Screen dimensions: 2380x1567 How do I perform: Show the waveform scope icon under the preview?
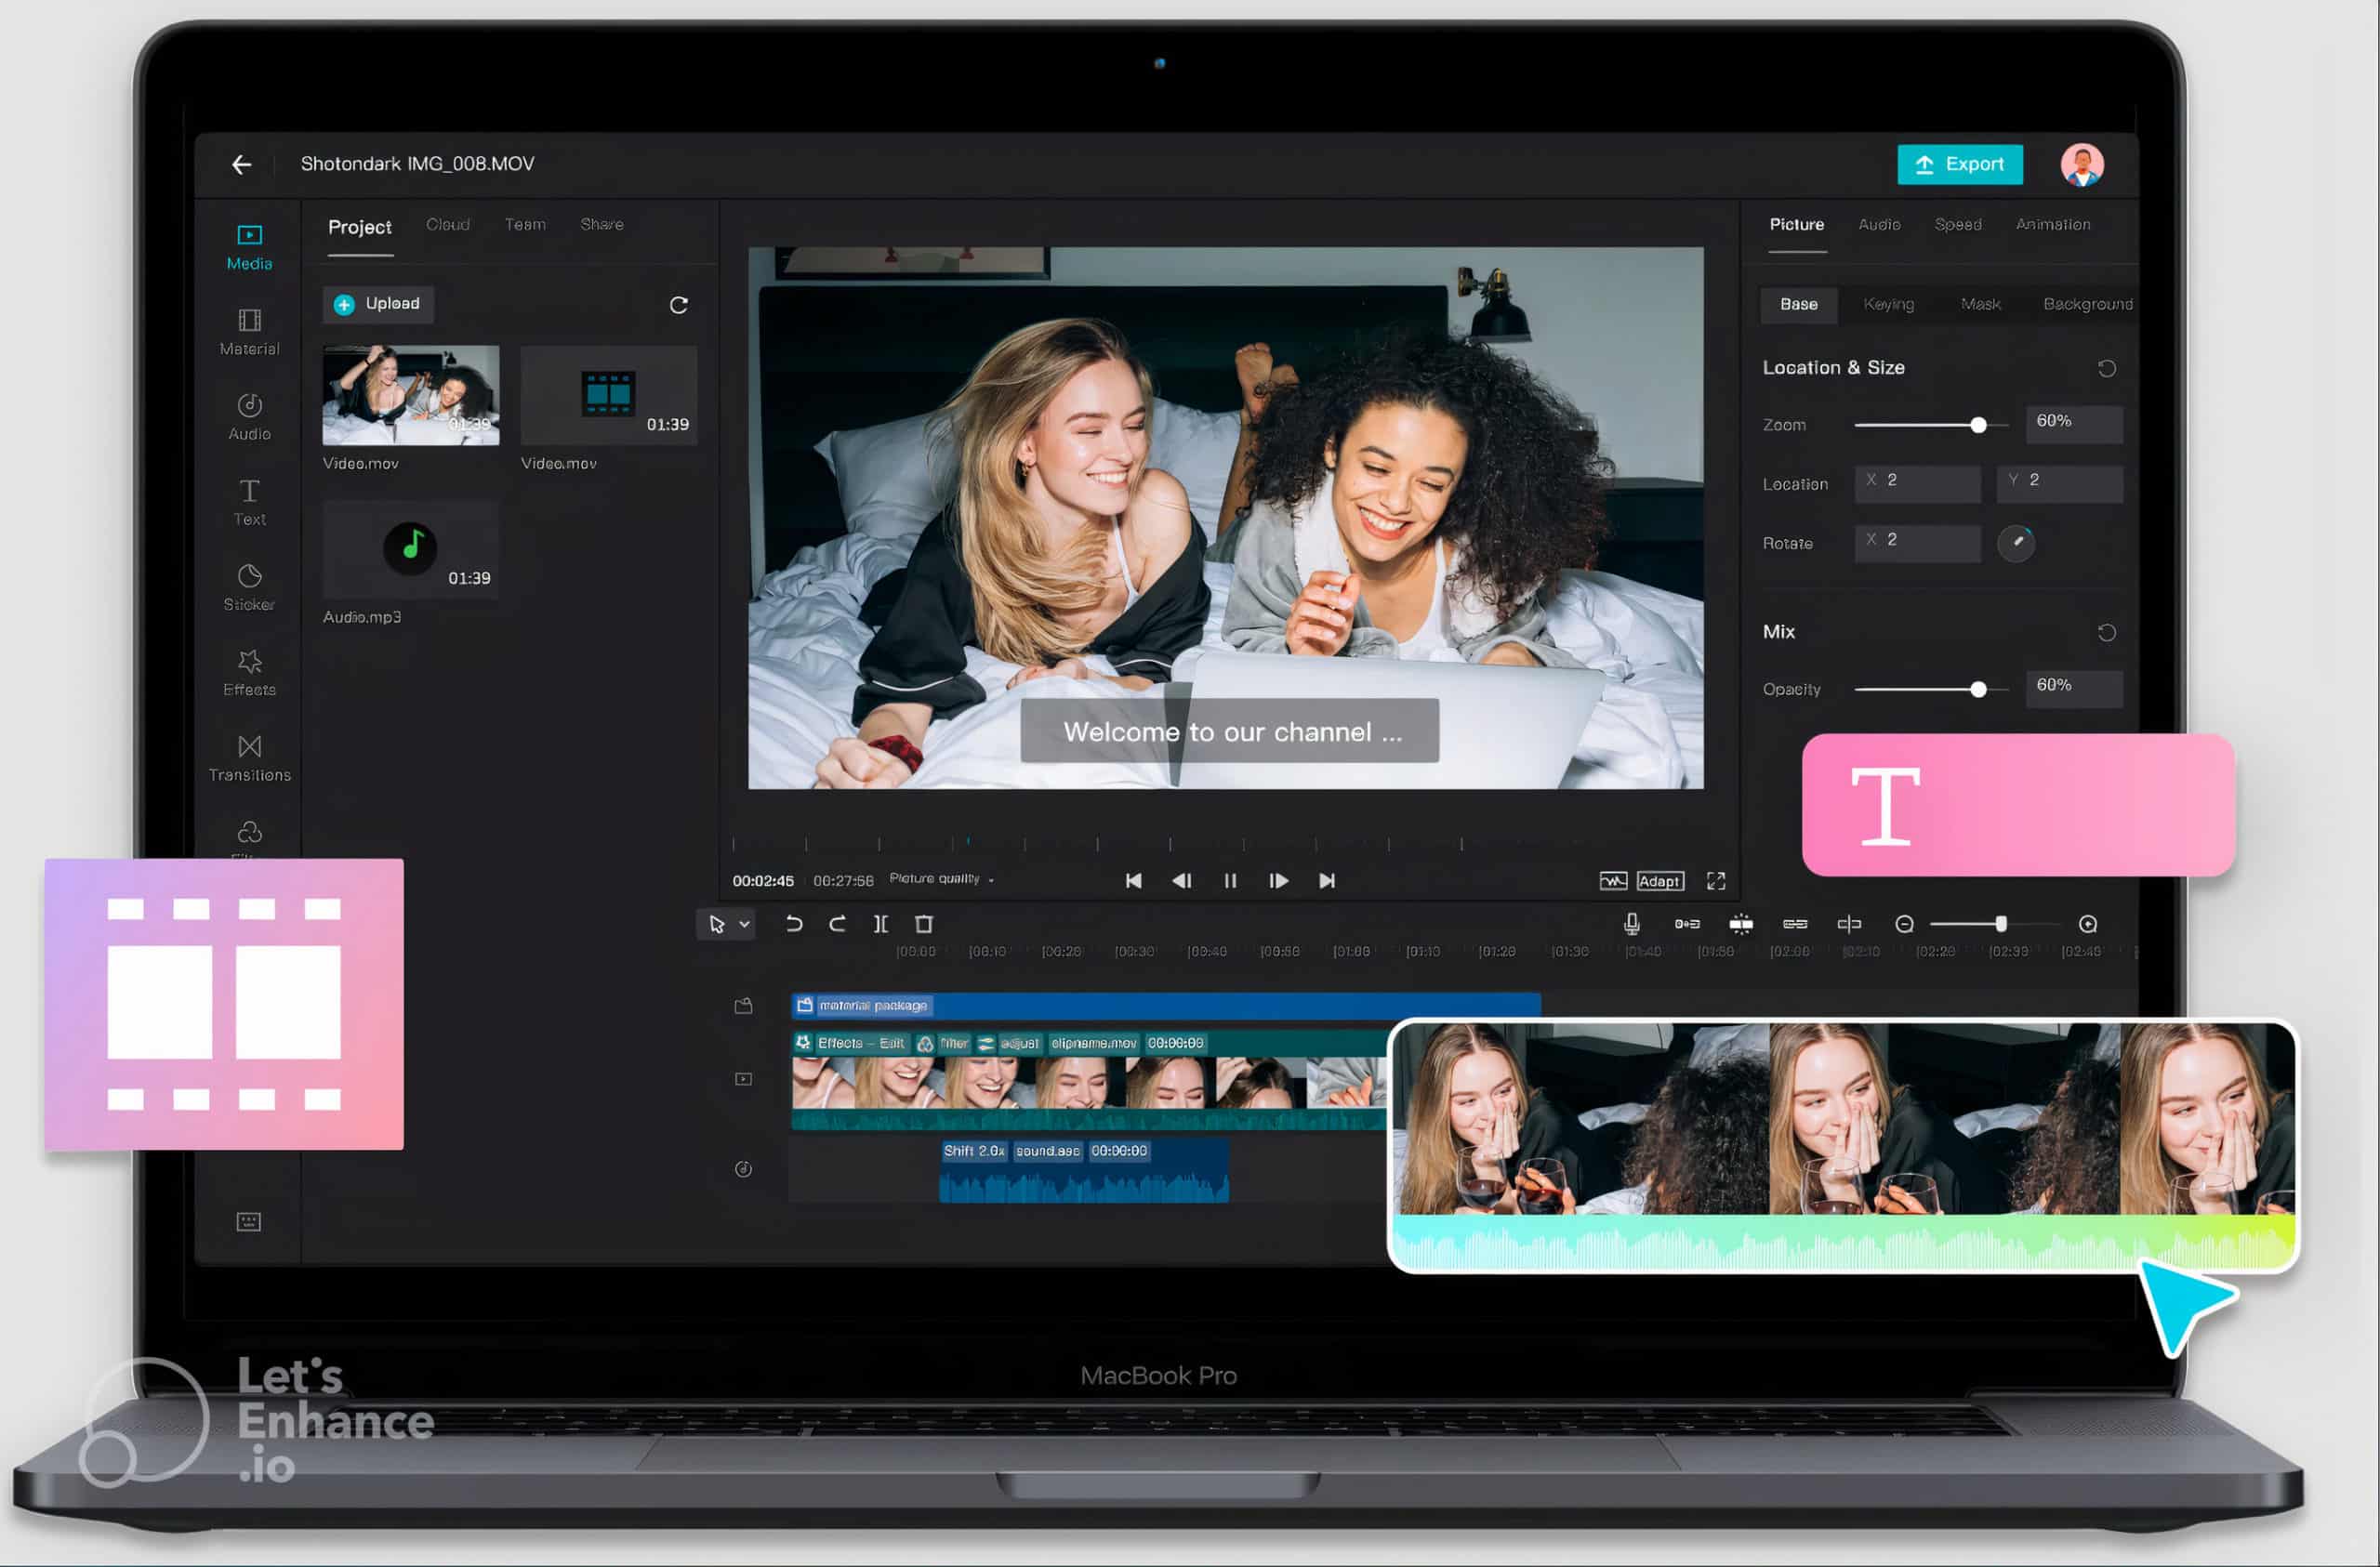click(1612, 880)
